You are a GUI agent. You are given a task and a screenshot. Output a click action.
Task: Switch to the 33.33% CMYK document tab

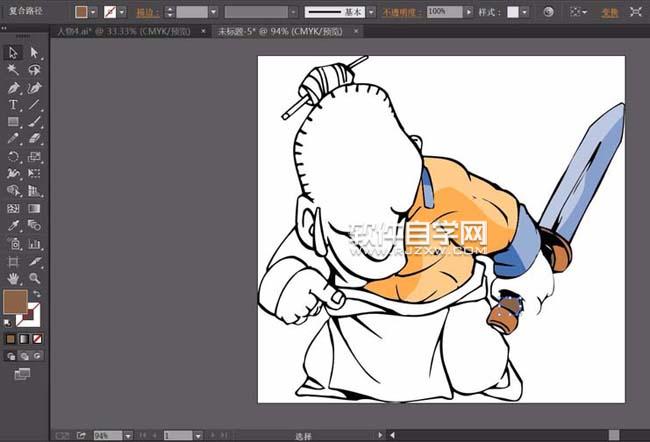124,32
